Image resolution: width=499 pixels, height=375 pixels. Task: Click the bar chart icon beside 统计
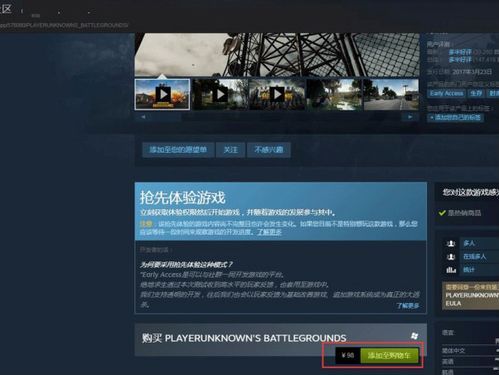pos(451,270)
